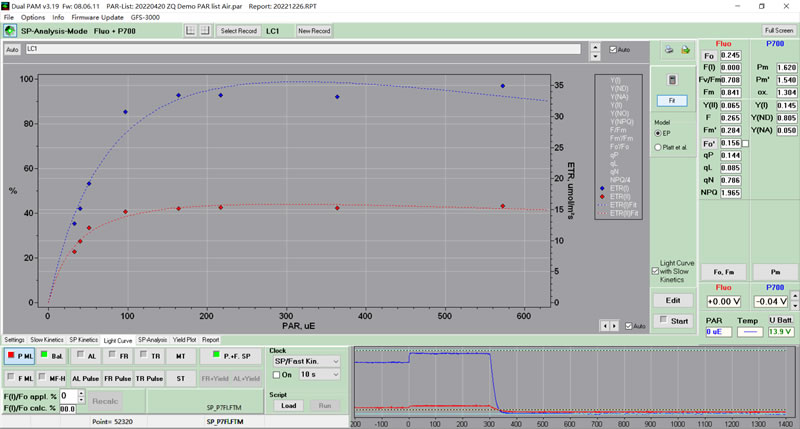Select the Platt et al. model option

pyautogui.click(x=657, y=147)
